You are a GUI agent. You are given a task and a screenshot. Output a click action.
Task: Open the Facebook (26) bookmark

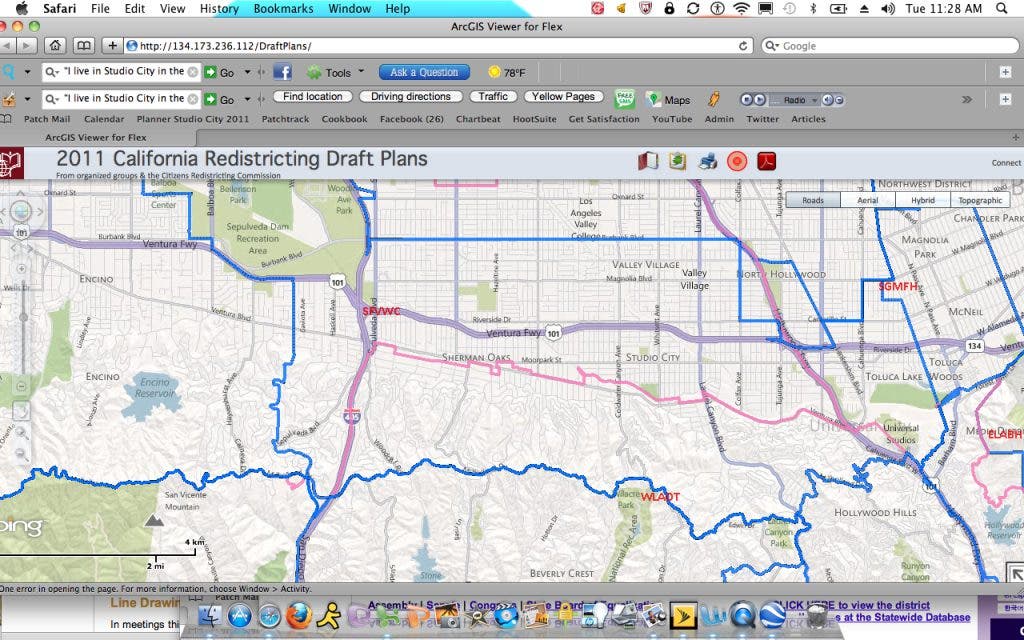click(x=411, y=119)
